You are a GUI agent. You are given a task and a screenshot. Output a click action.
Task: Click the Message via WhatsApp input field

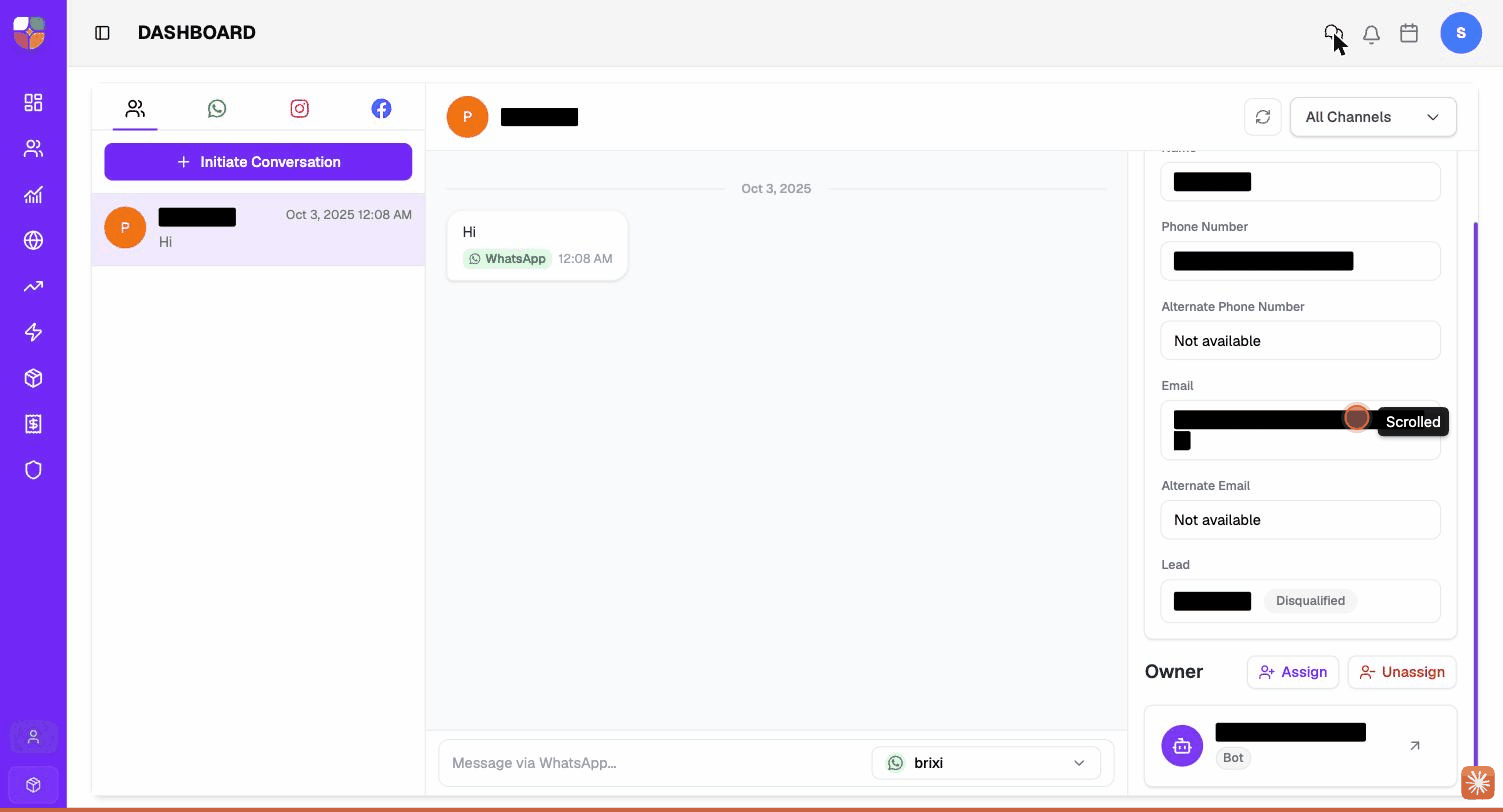655,763
